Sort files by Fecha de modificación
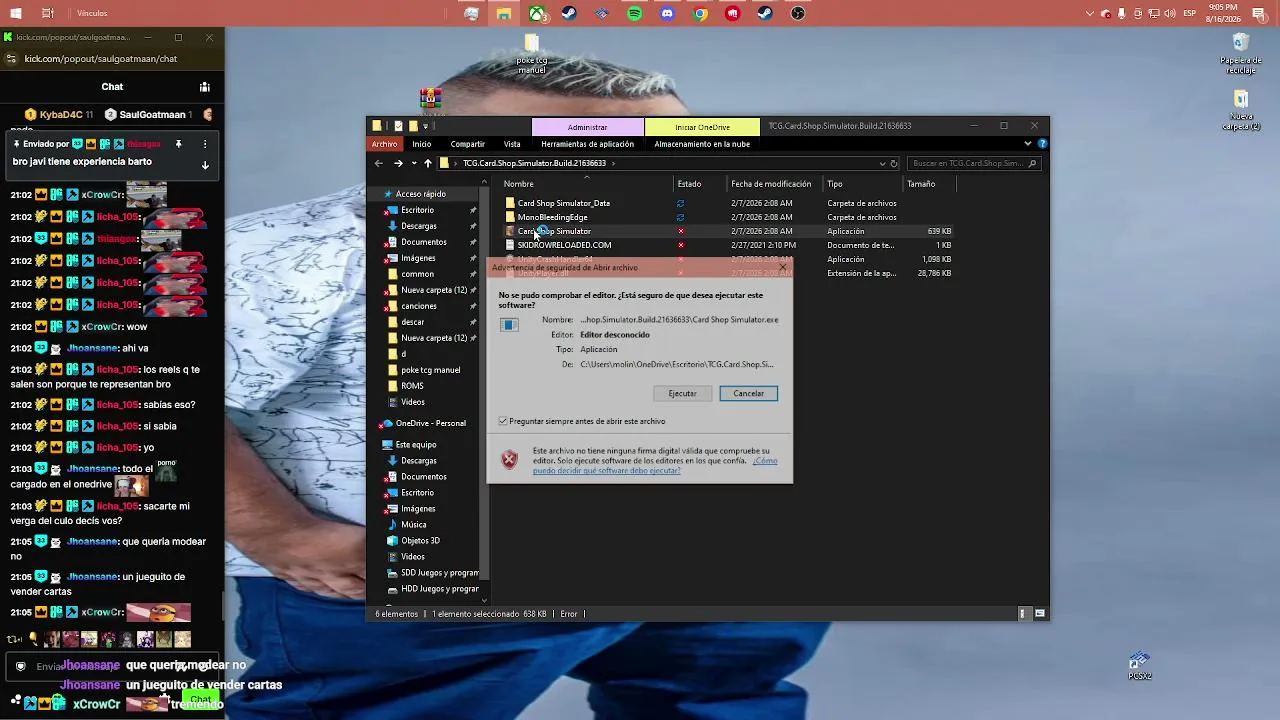The image size is (1280, 720). (774, 184)
